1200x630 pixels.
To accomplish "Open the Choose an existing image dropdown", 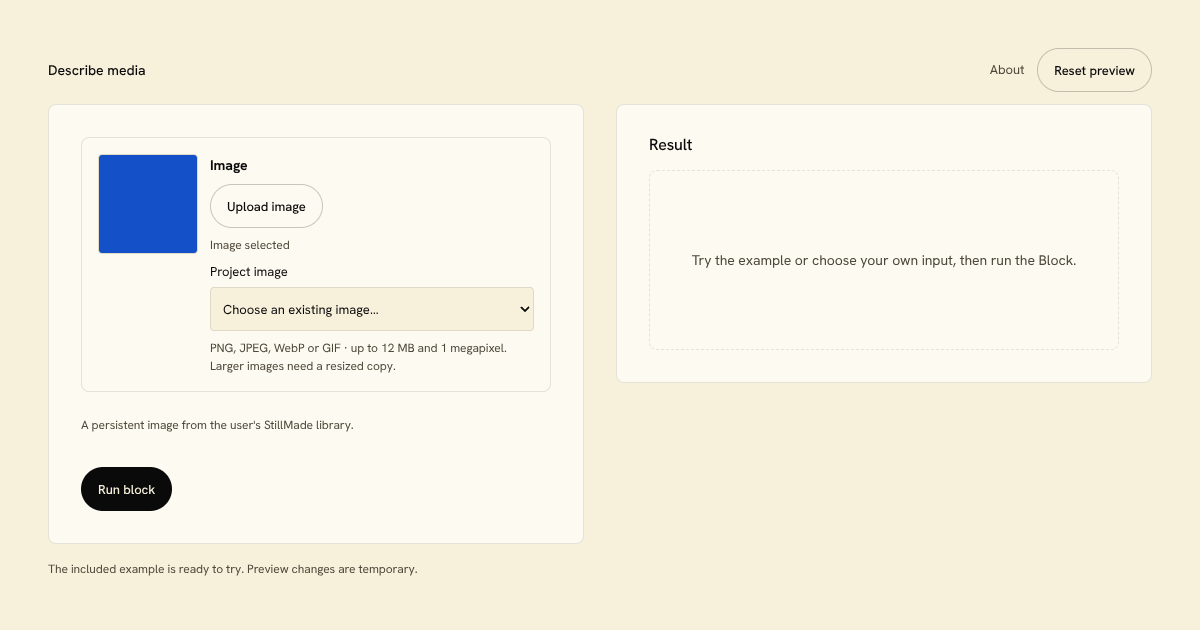I will click(372, 309).
